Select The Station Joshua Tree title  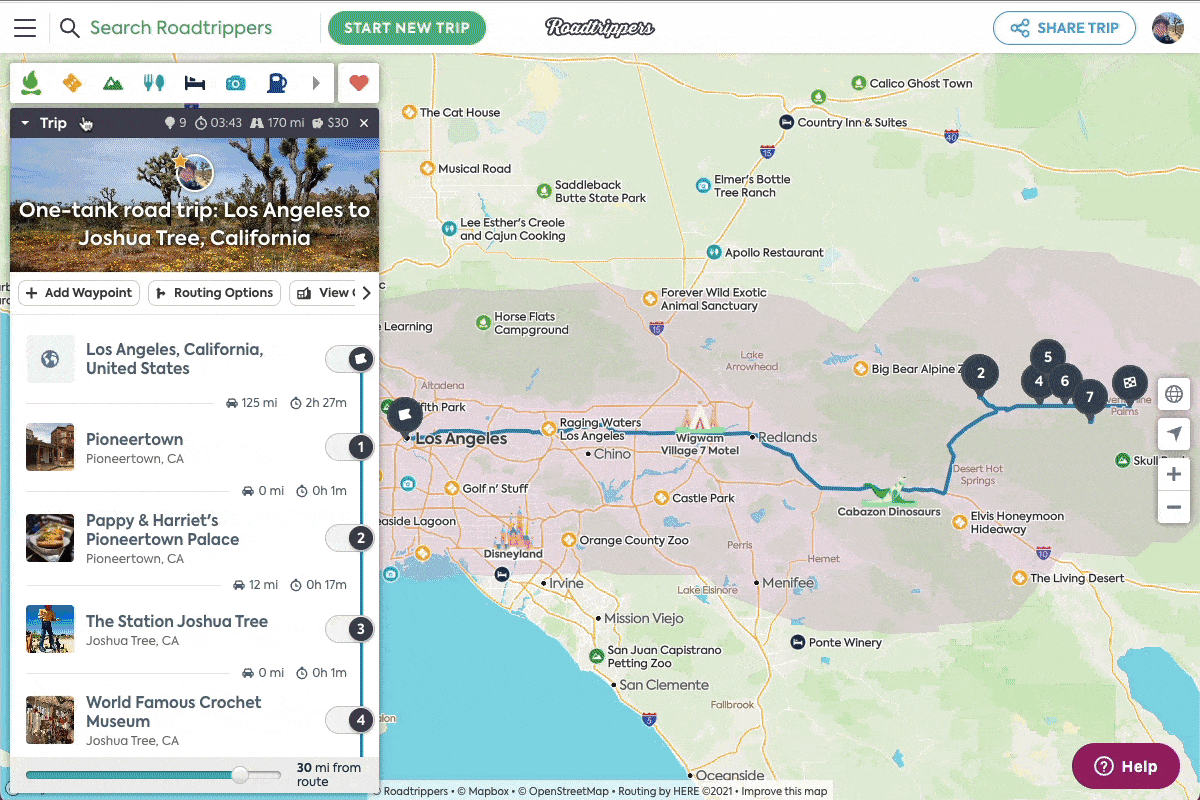pos(177,621)
